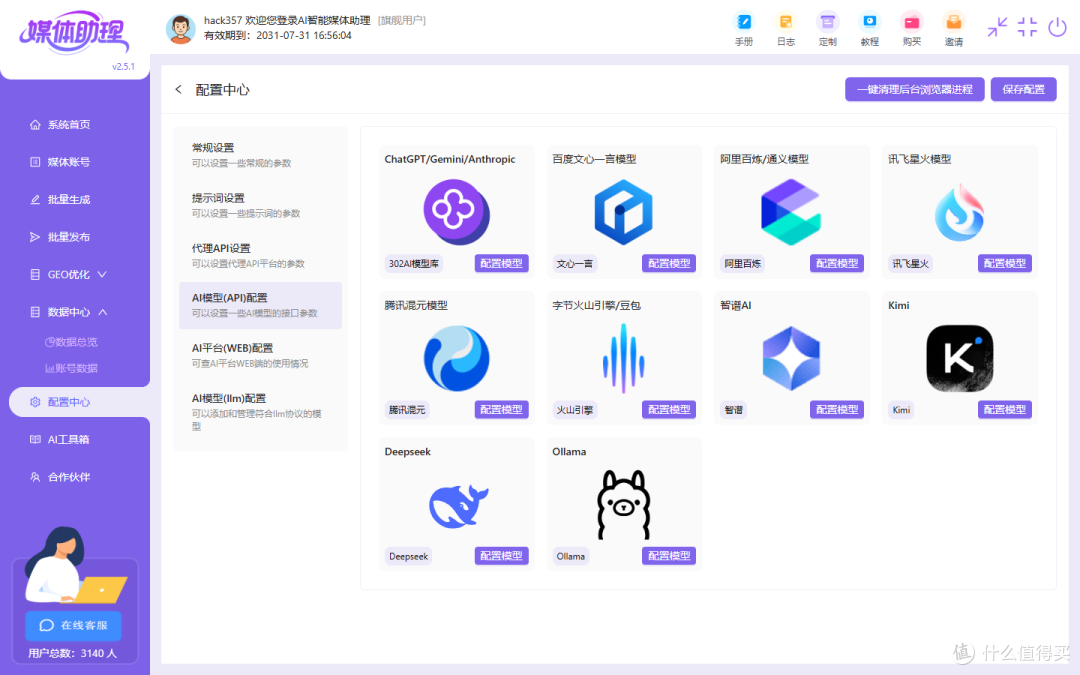Go back using the arrow beside 配置中心
This screenshot has height=675, width=1080.
point(178,90)
